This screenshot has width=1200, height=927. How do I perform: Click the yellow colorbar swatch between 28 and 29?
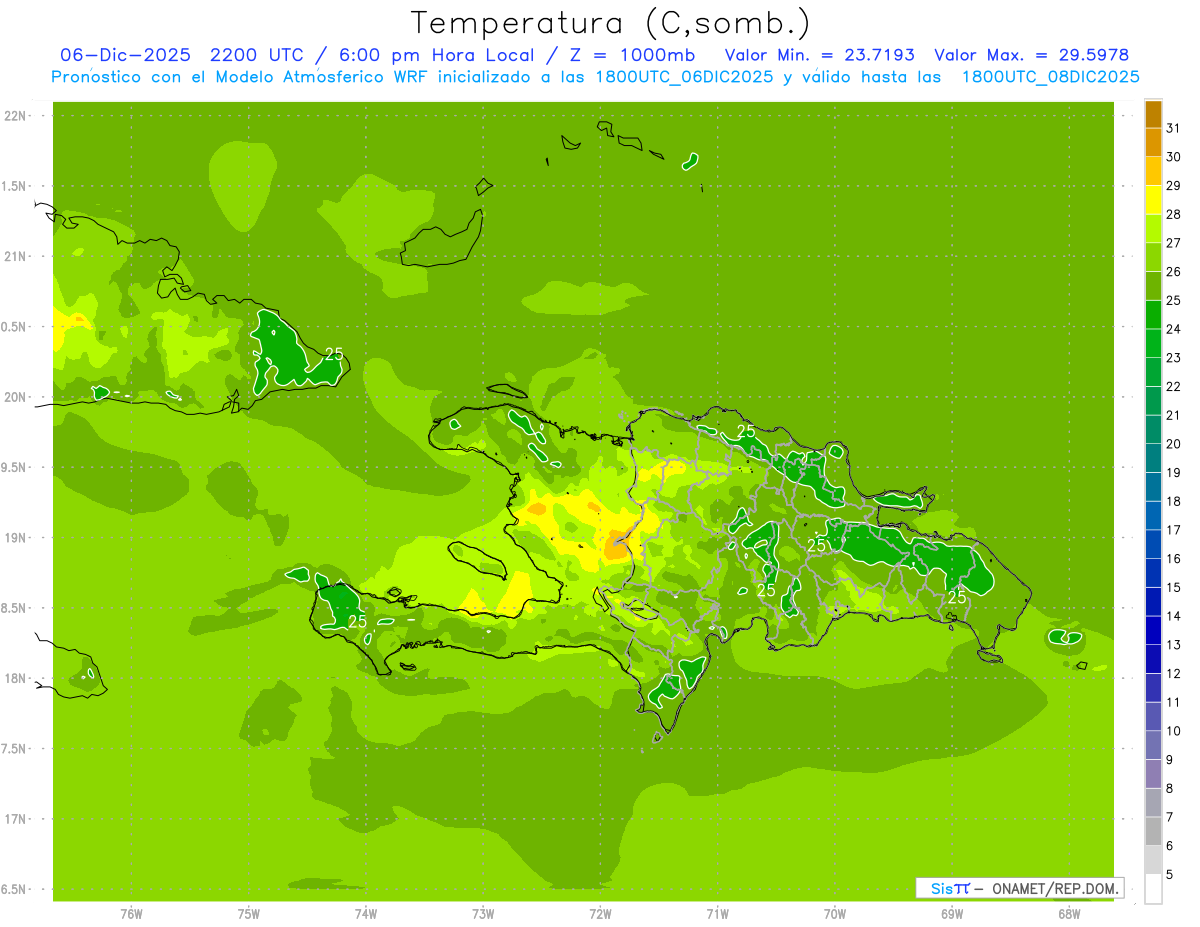[1153, 200]
